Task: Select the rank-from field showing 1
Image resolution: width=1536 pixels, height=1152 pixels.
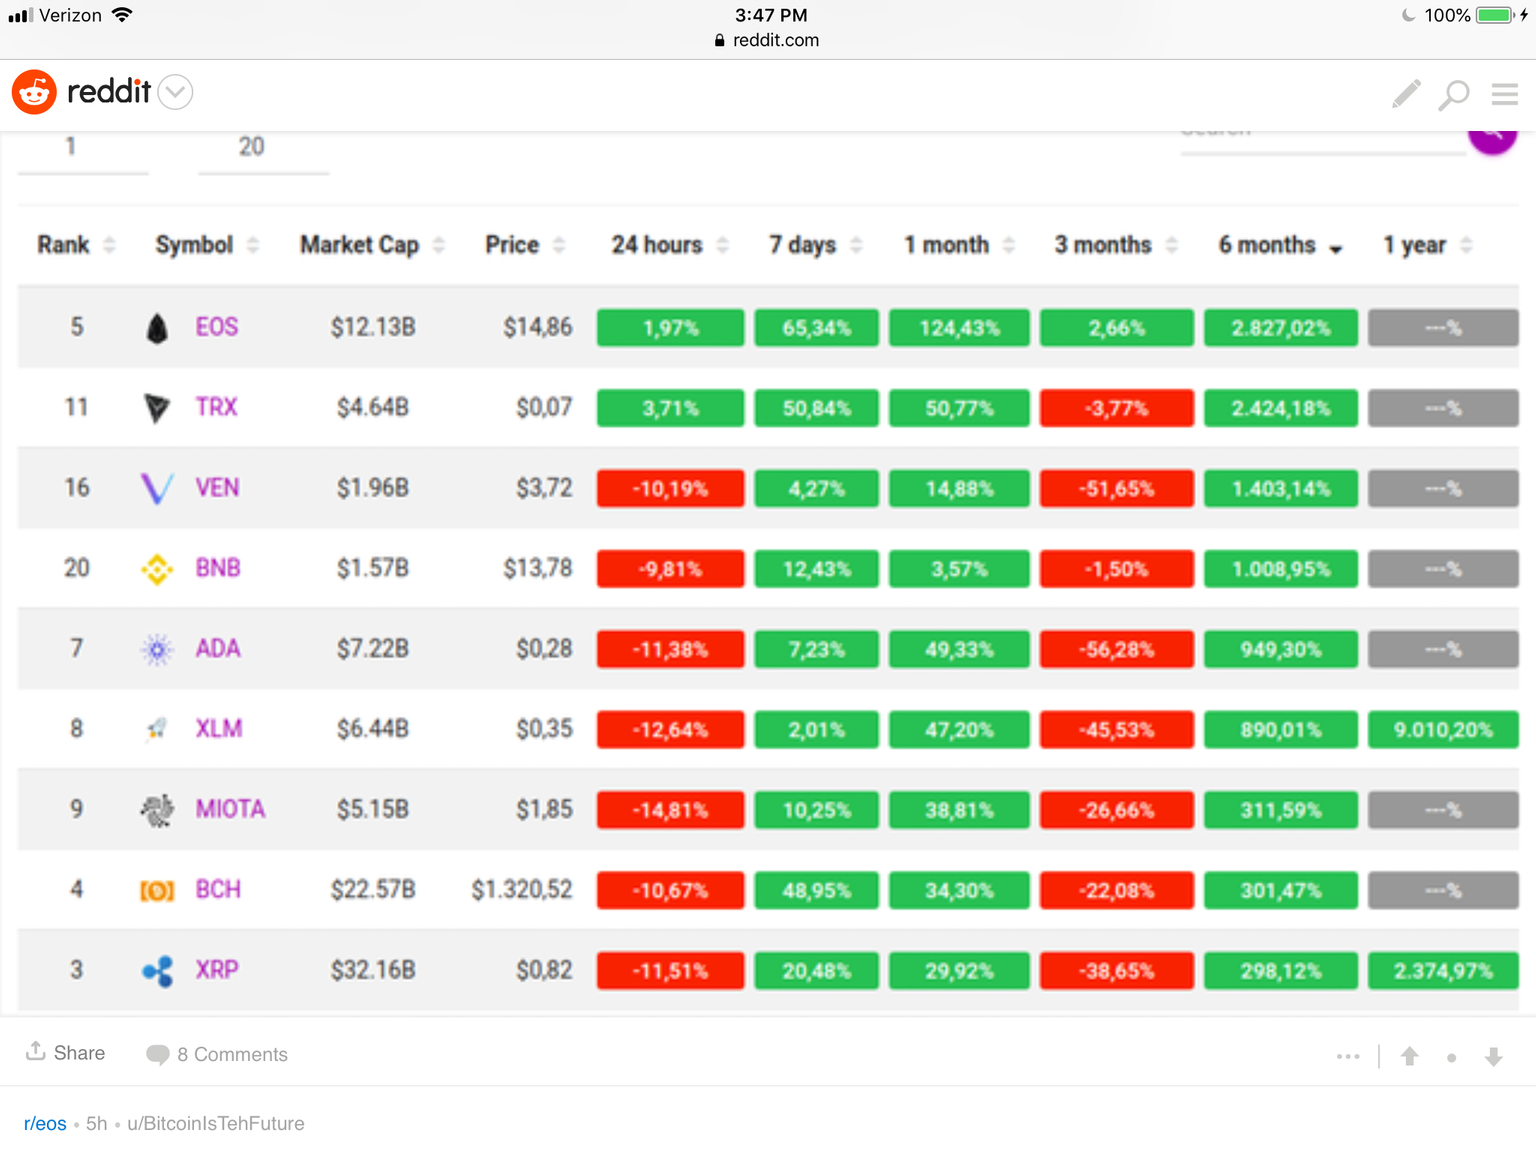Action: click(83, 152)
